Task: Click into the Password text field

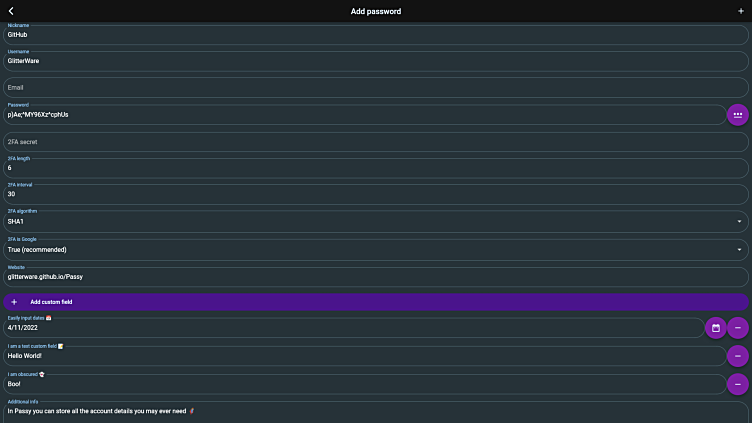Action: click(x=360, y=115)
